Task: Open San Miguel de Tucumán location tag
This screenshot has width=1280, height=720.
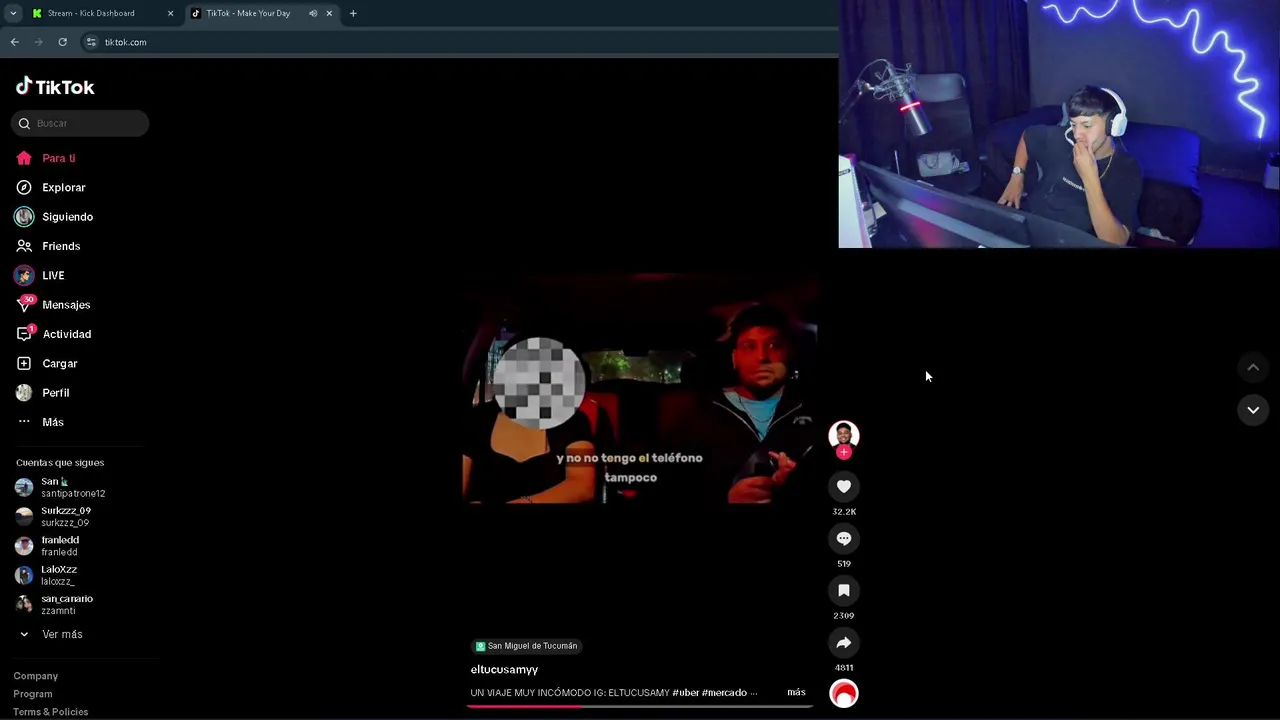Action: [526, 646]
